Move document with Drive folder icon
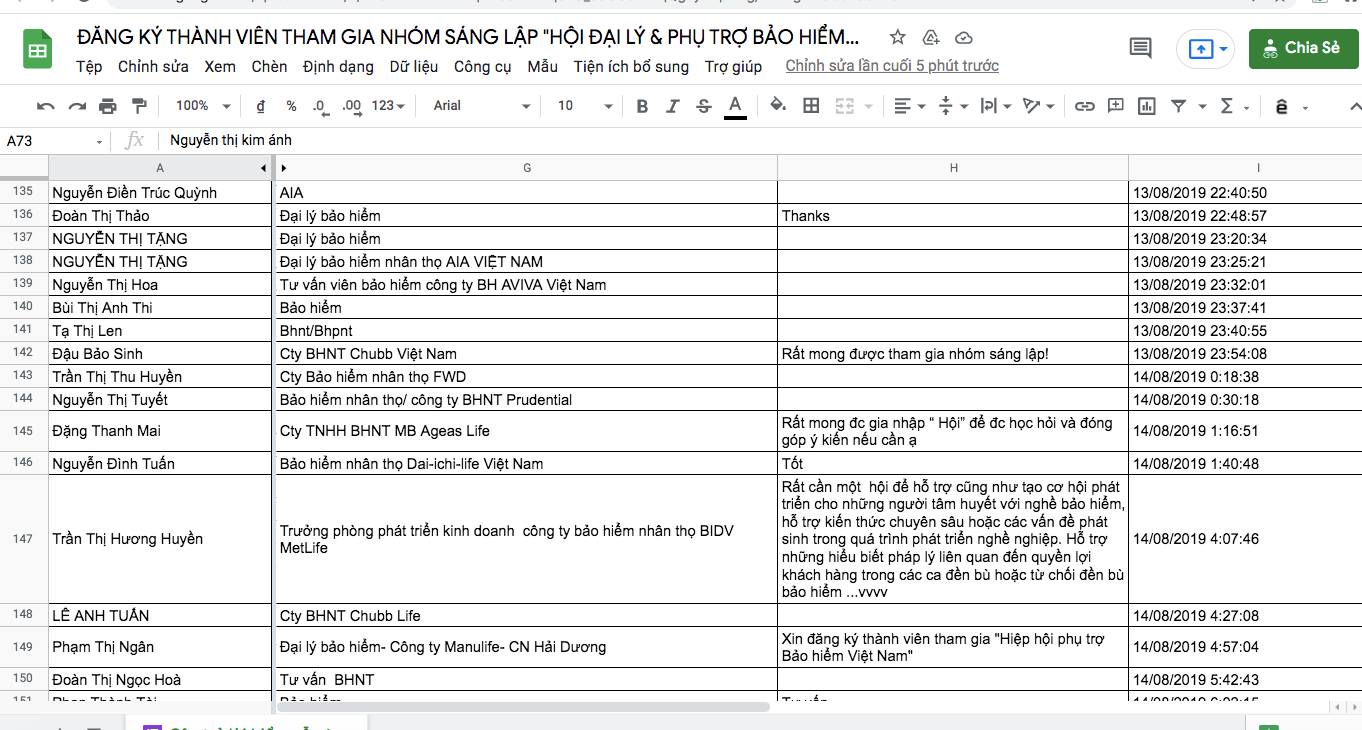Screen dimensions: 1362x730 point(931,38)
